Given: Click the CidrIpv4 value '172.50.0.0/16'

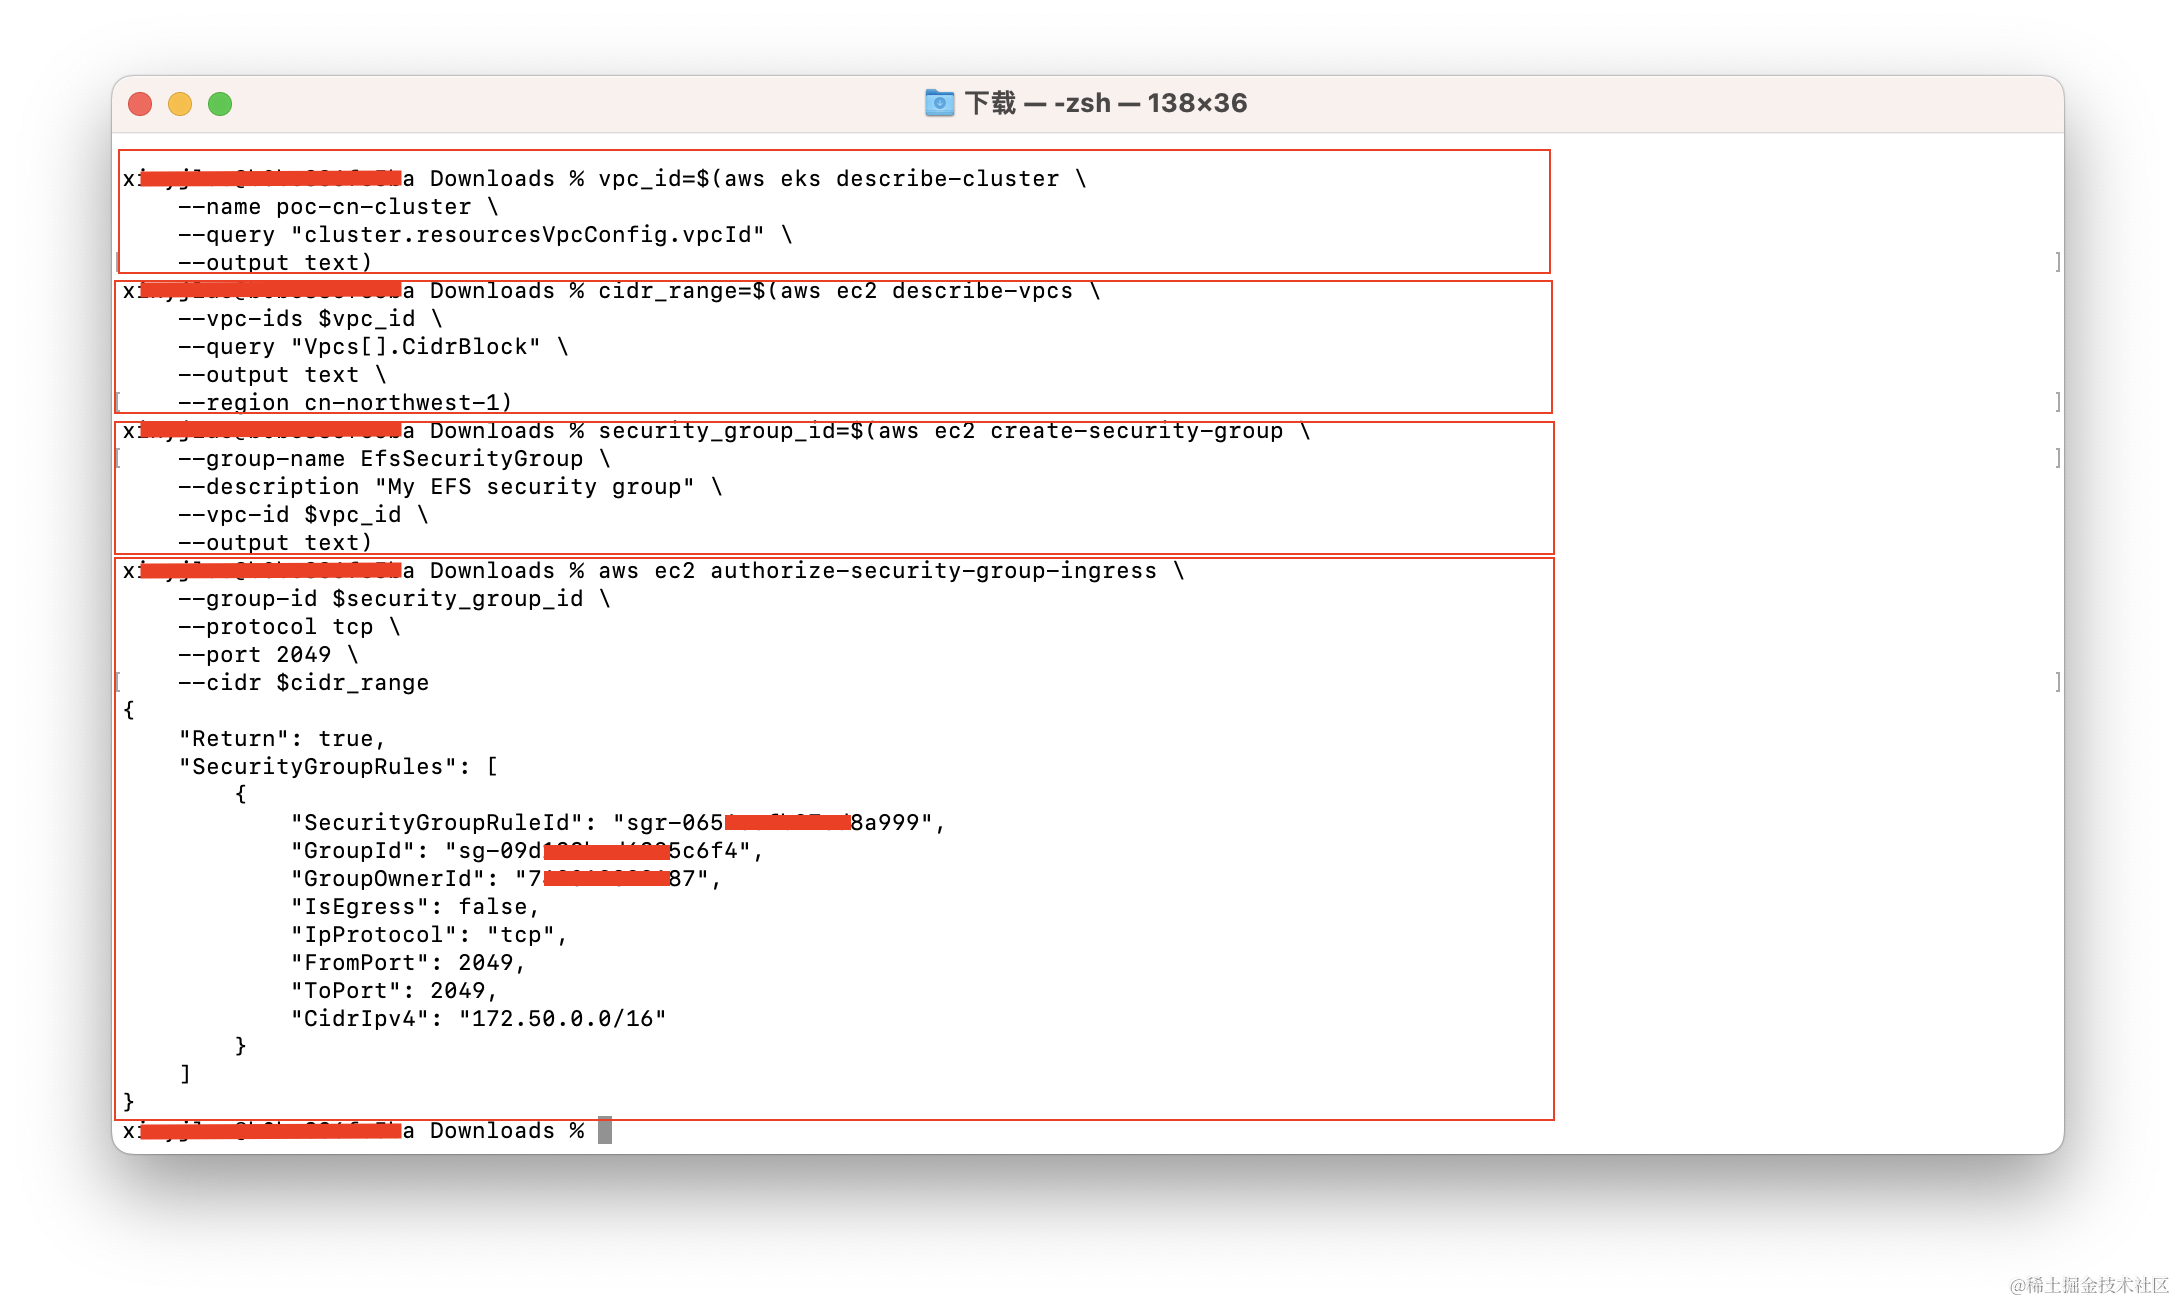Looking at the screenshot, I should click(562, 1019).
